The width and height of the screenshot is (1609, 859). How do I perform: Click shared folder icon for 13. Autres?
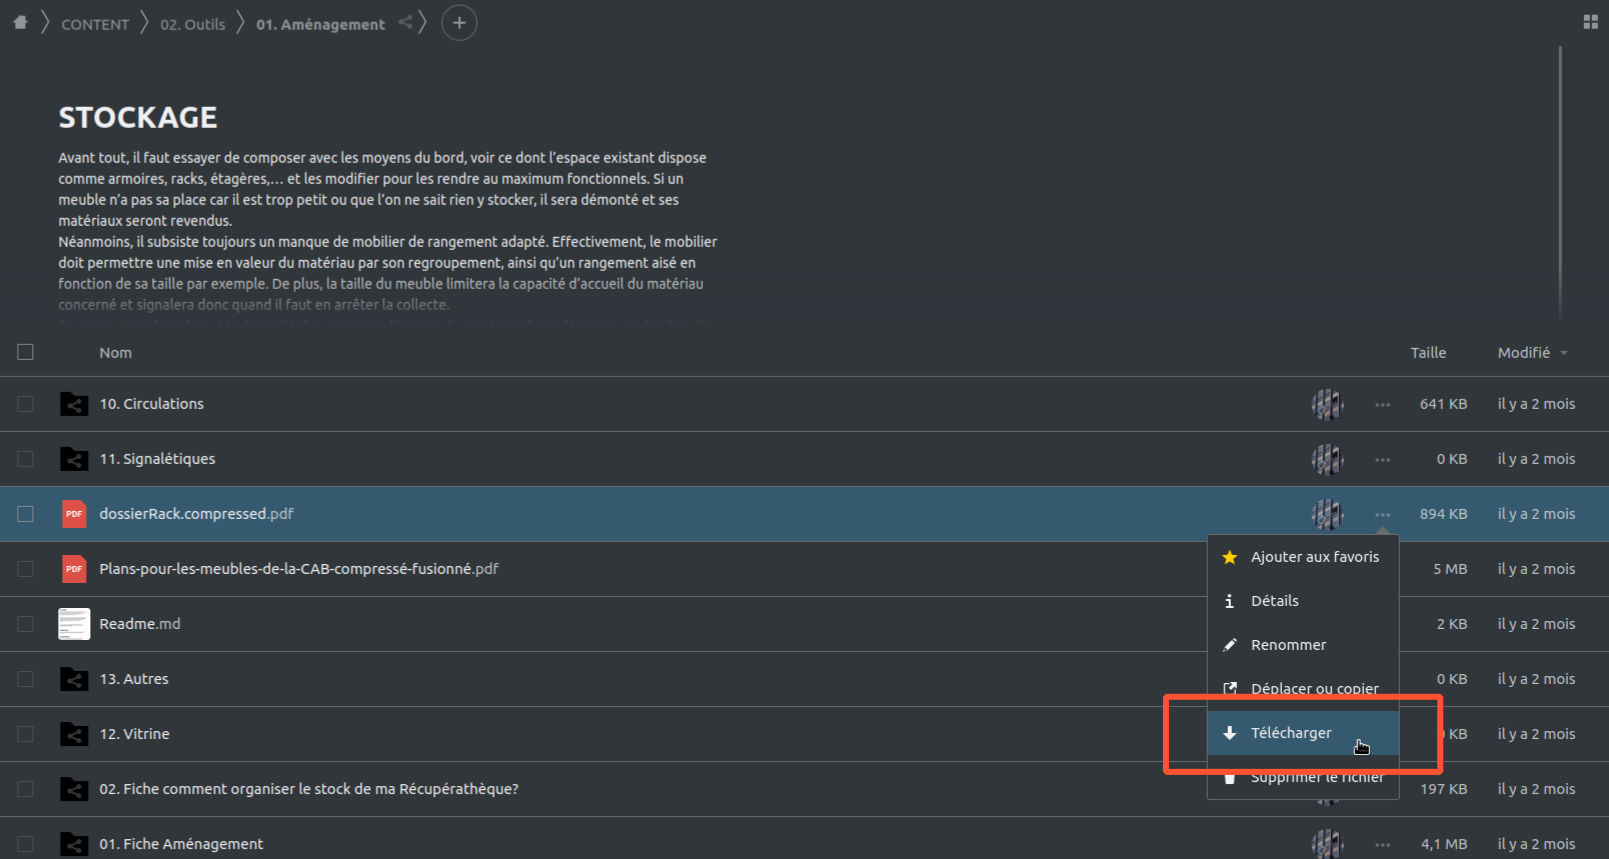pyautogui.click(x=74, y=679)
